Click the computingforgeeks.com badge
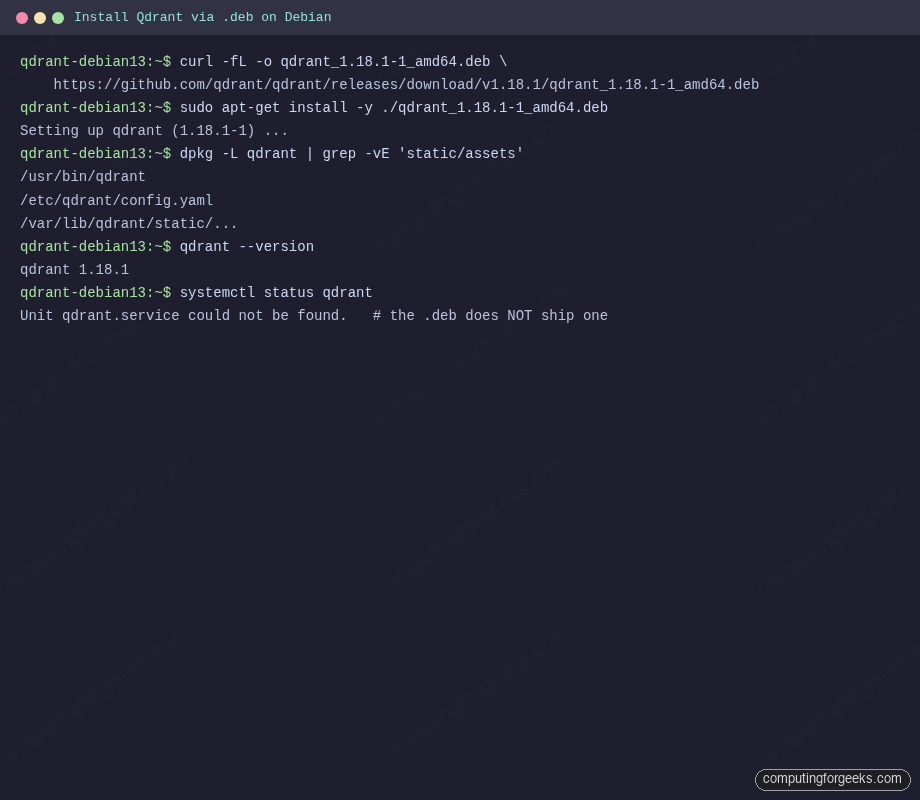The image size is (920, 800). coord(833,779)
